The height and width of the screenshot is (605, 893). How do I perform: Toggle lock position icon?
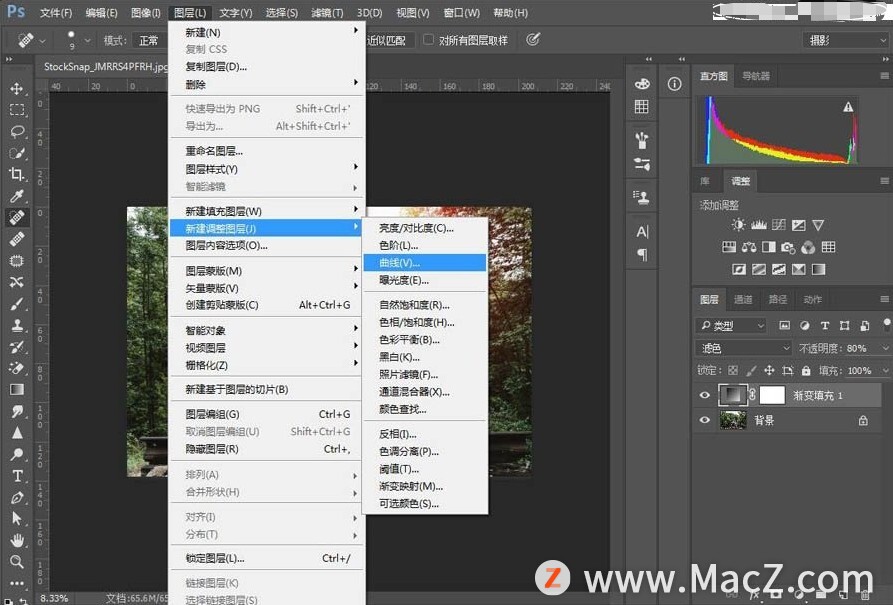[769, 371]
